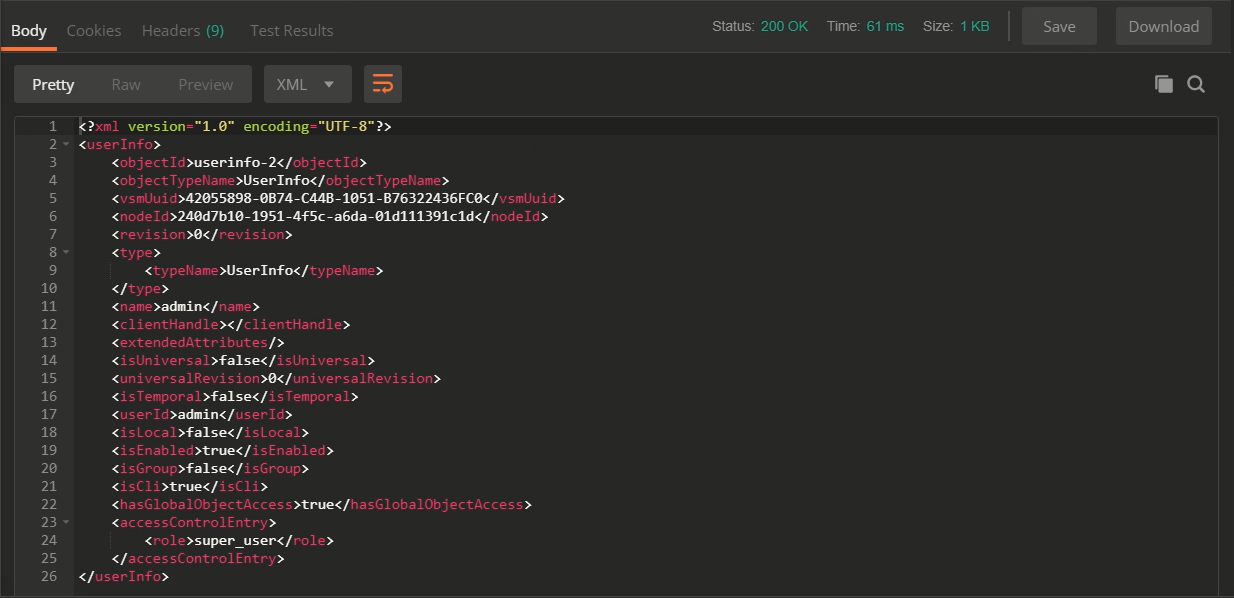Collapse the type element on line 8
This screenshot has width=1234, height=598.
pos(66,253)
